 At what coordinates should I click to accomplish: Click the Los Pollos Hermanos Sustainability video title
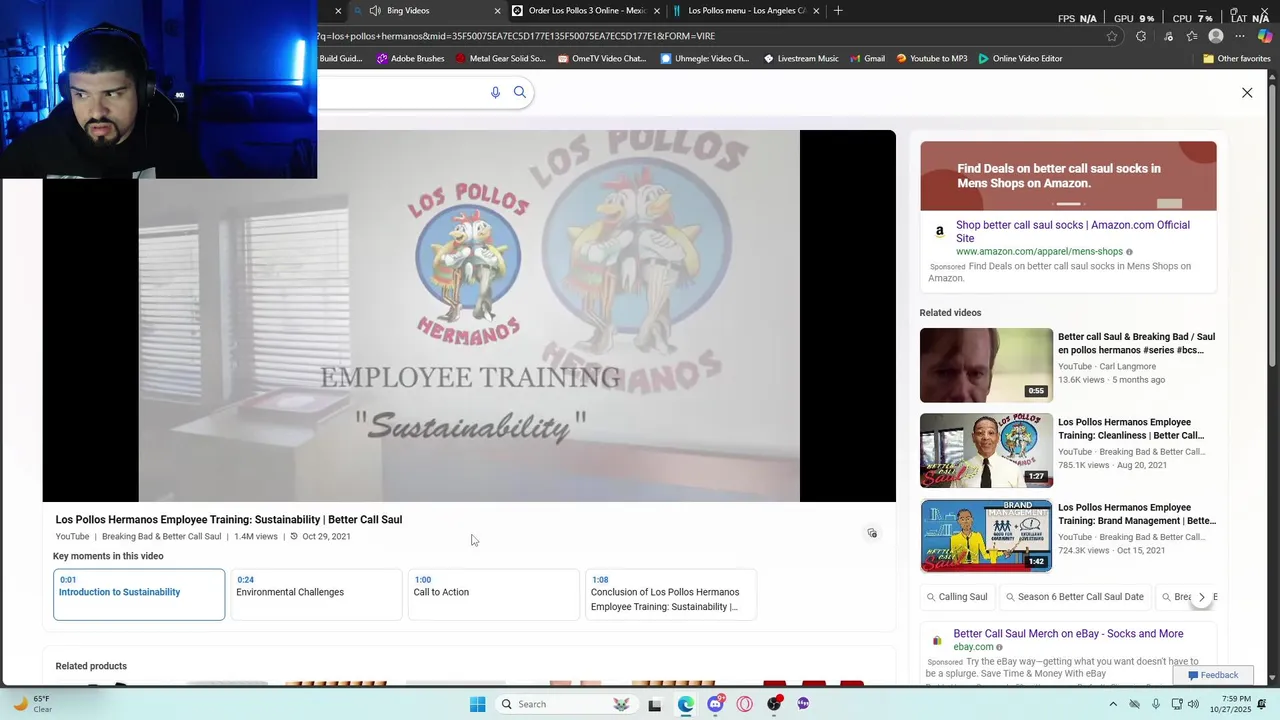tap(229, 520)
